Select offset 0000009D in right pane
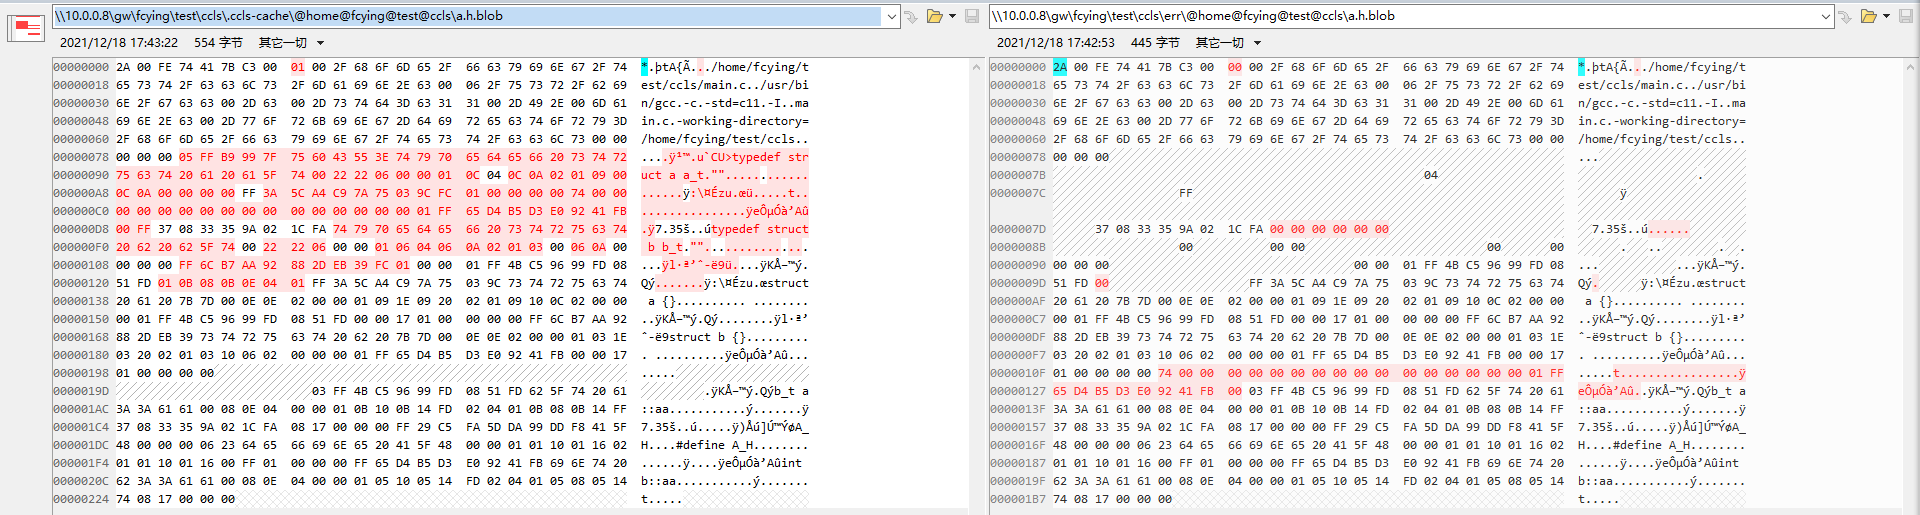Screen dimensions: 1920x515 tap(1018, 283)
